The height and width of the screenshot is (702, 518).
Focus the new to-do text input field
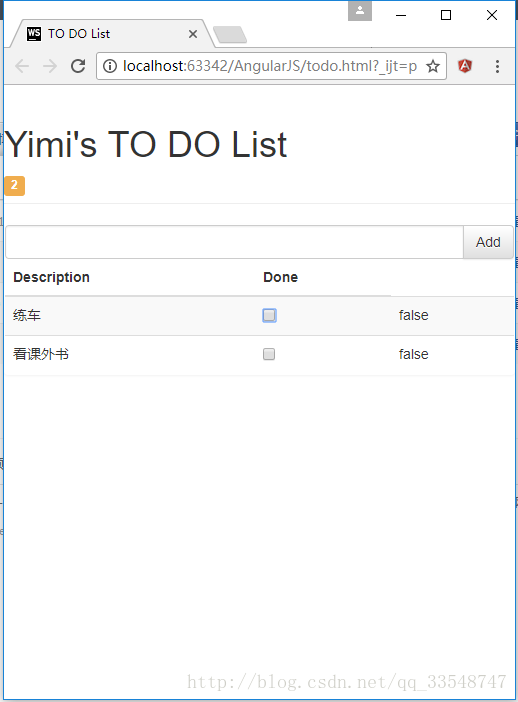click(x=235, y=242)
